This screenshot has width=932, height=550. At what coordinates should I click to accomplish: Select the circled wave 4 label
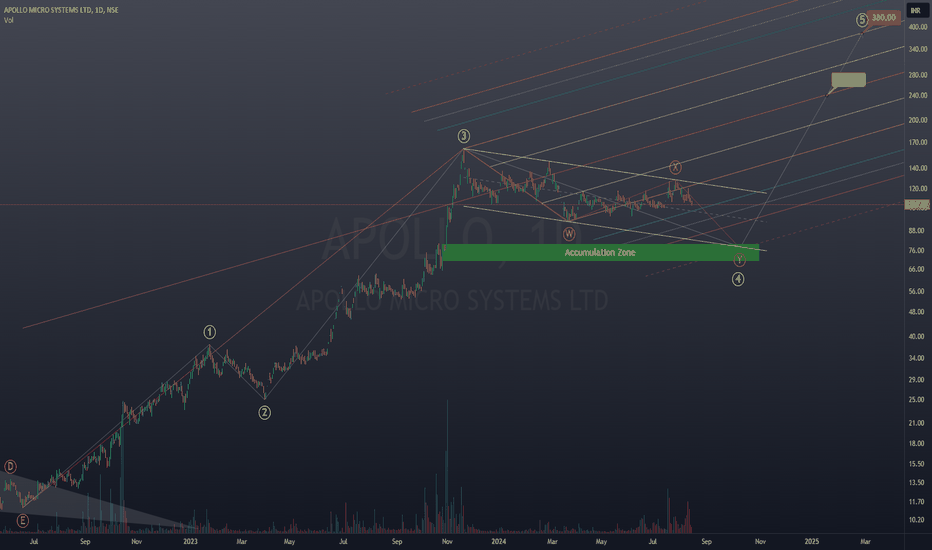738,279
